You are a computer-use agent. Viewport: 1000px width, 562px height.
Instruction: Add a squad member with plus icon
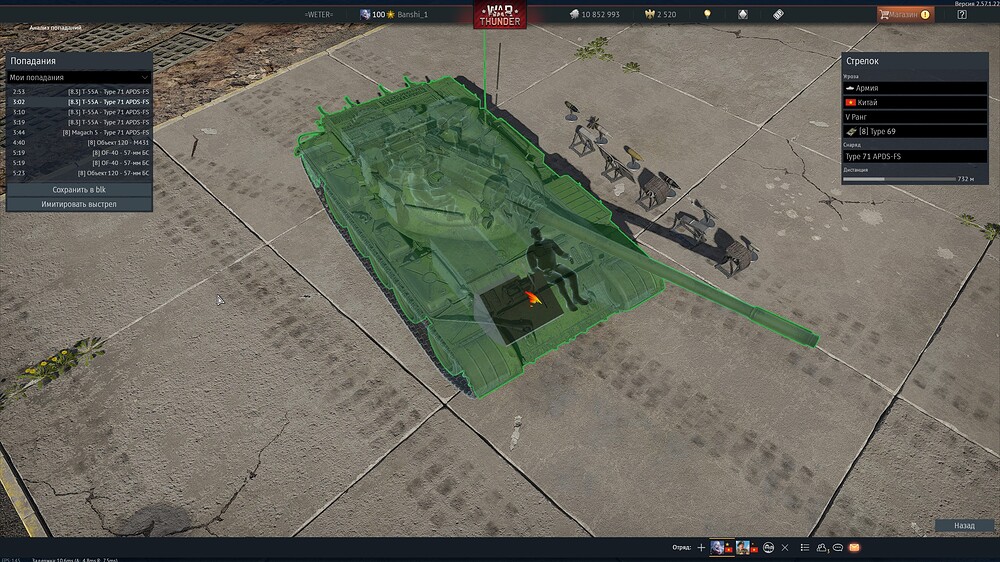pyautogui.click(x=701, y=547)
